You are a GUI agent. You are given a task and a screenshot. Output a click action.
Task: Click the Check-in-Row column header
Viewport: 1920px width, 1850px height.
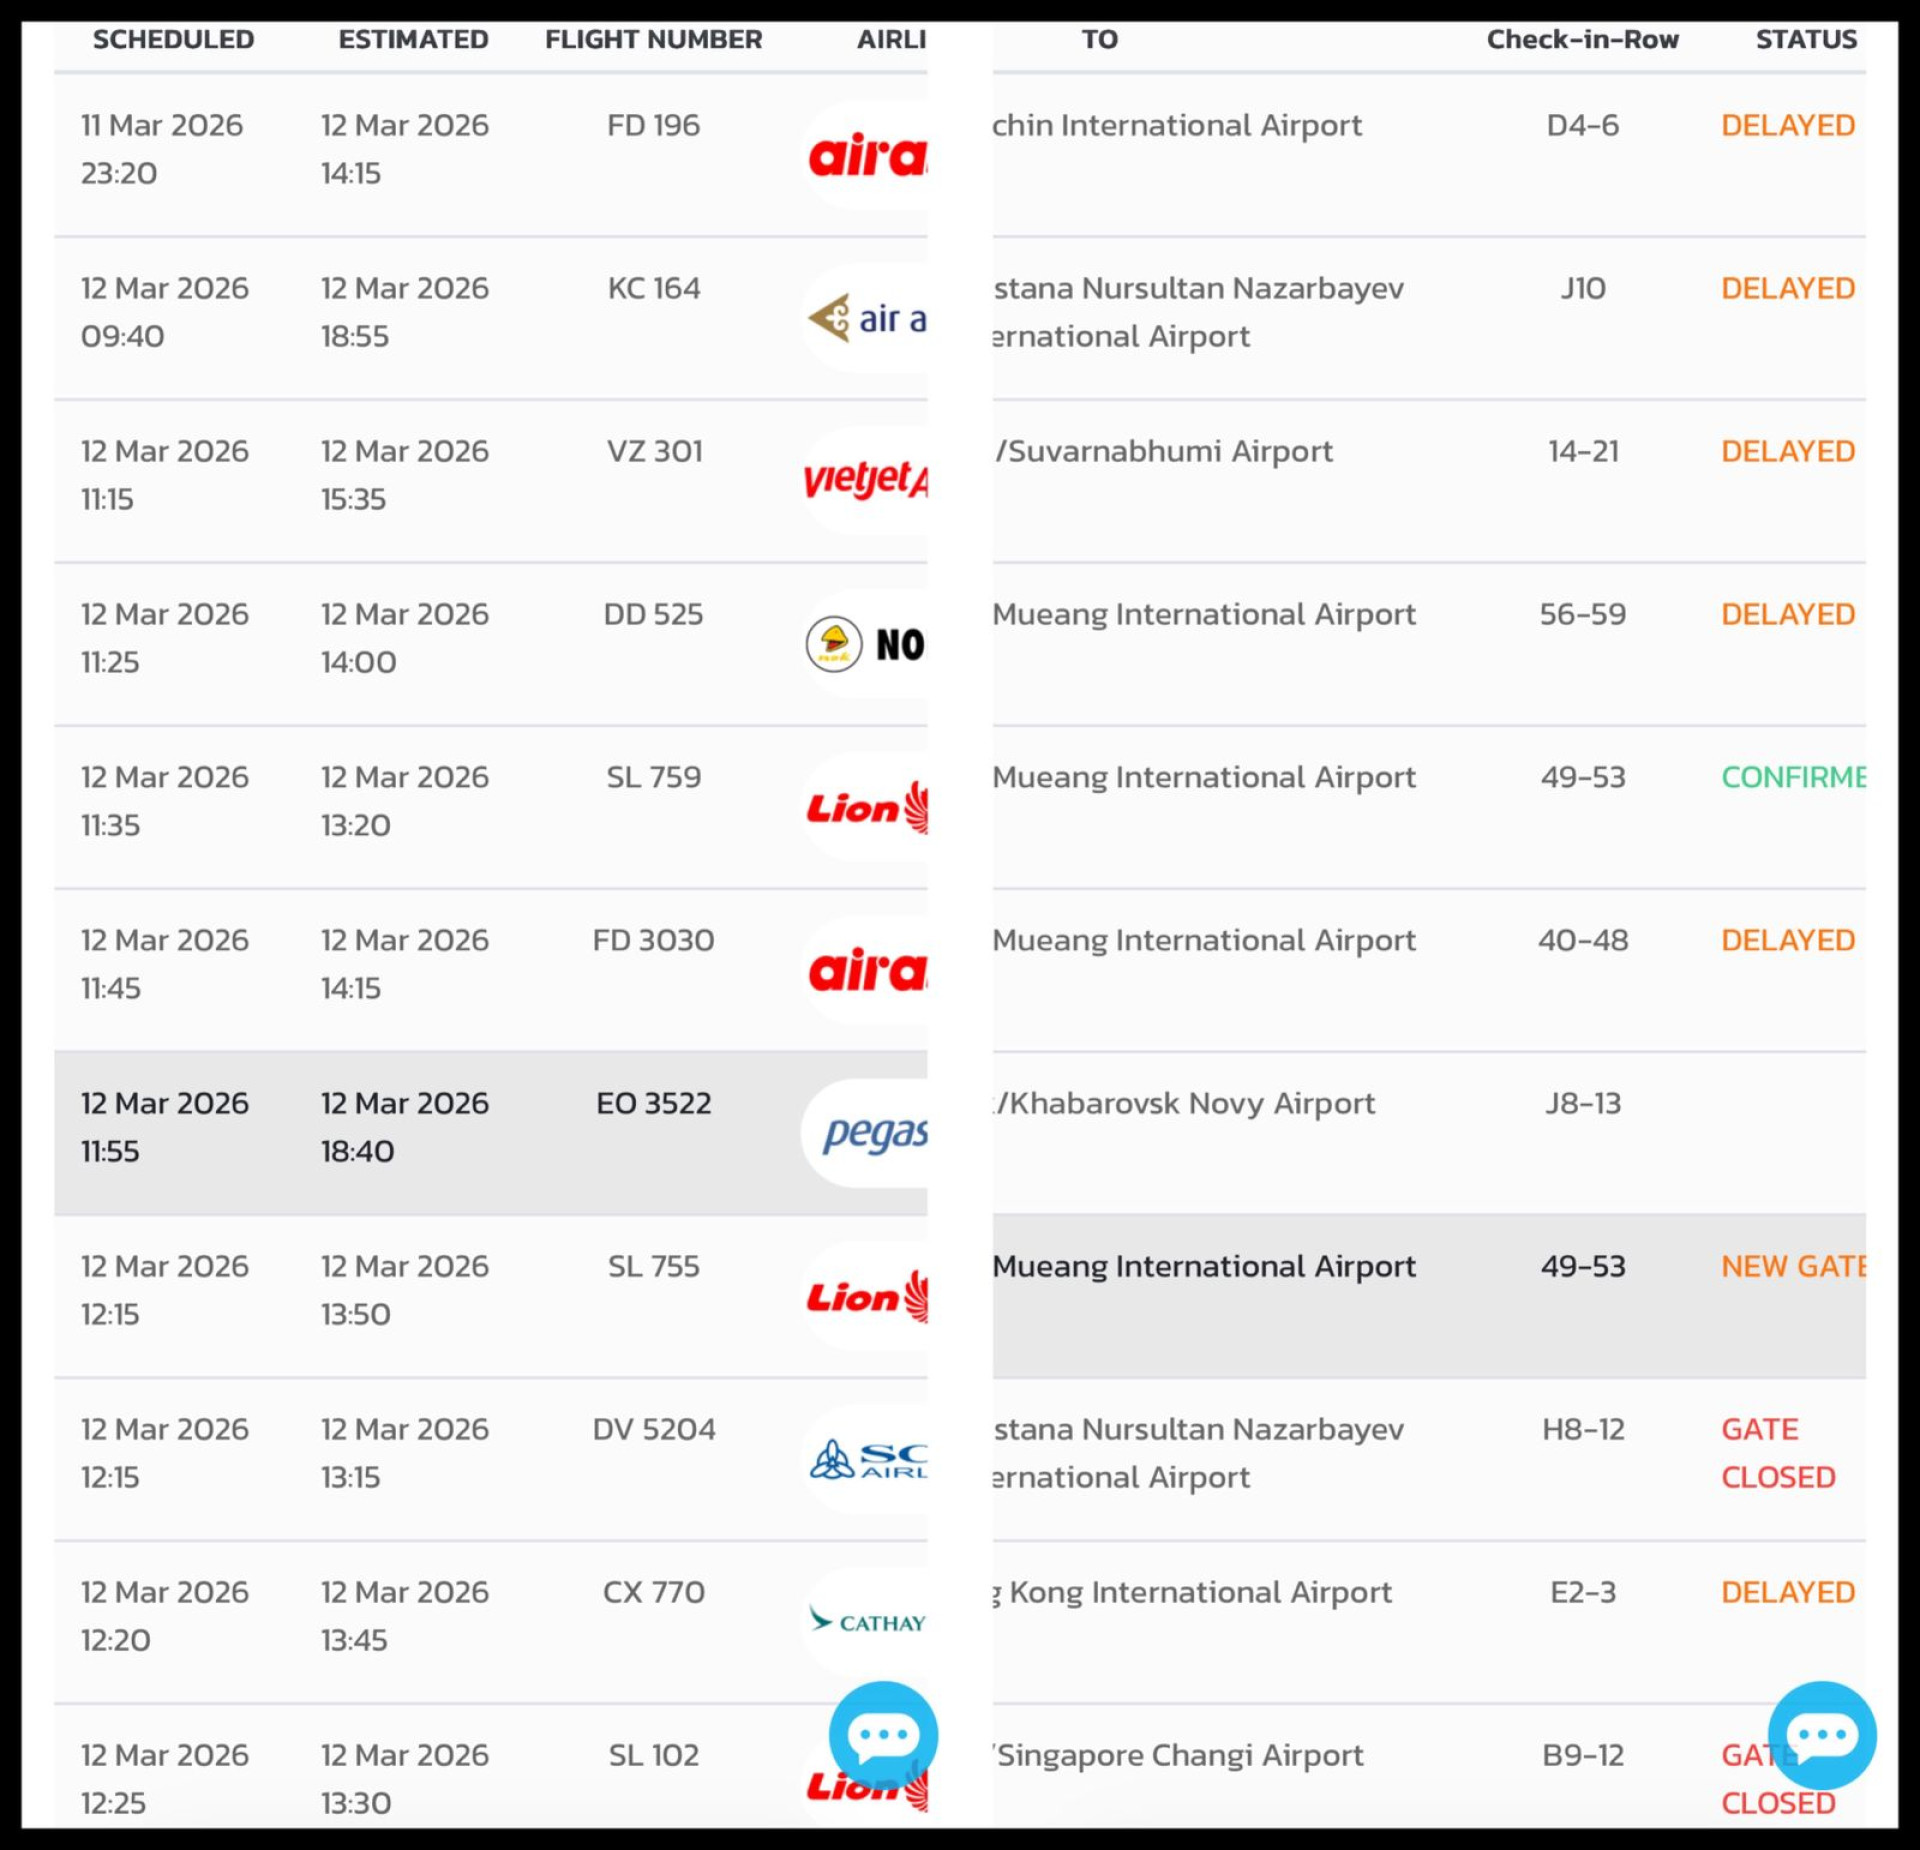(1582, 39)
